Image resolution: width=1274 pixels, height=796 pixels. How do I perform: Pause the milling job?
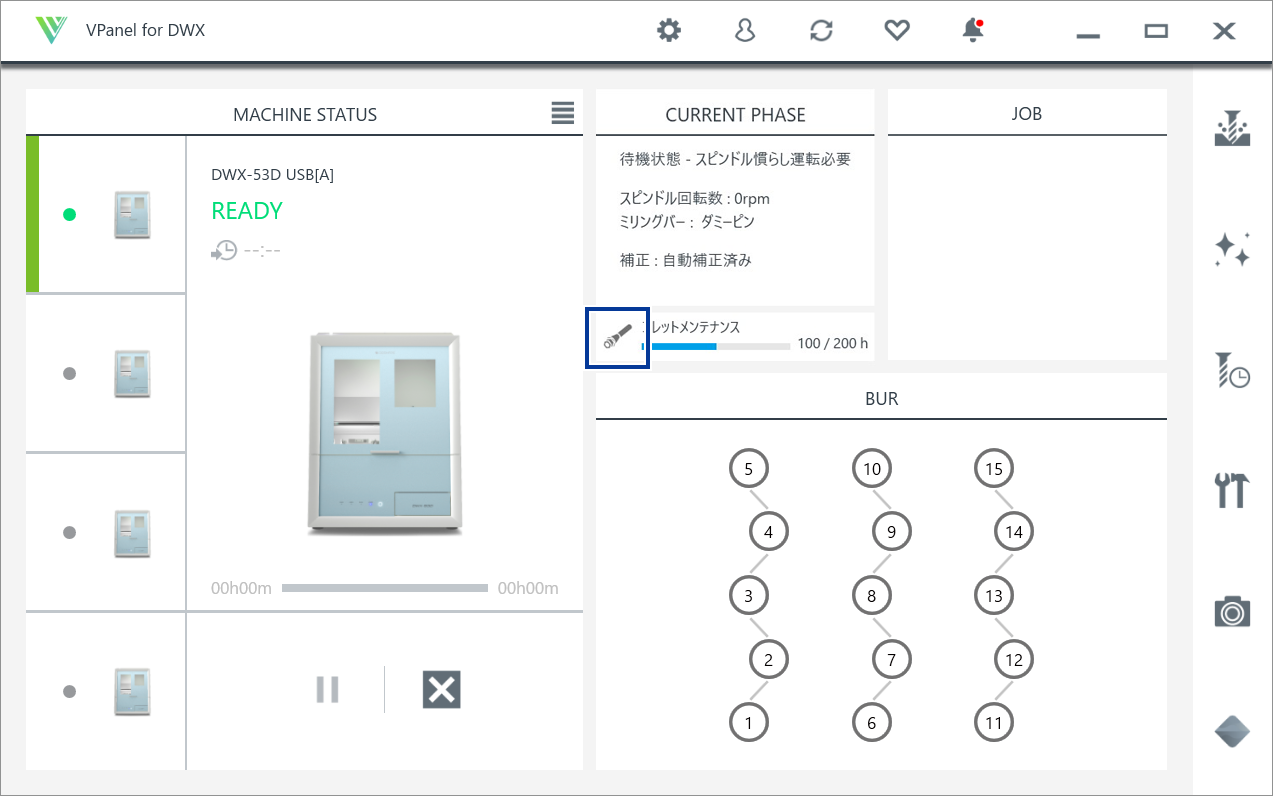328,690
